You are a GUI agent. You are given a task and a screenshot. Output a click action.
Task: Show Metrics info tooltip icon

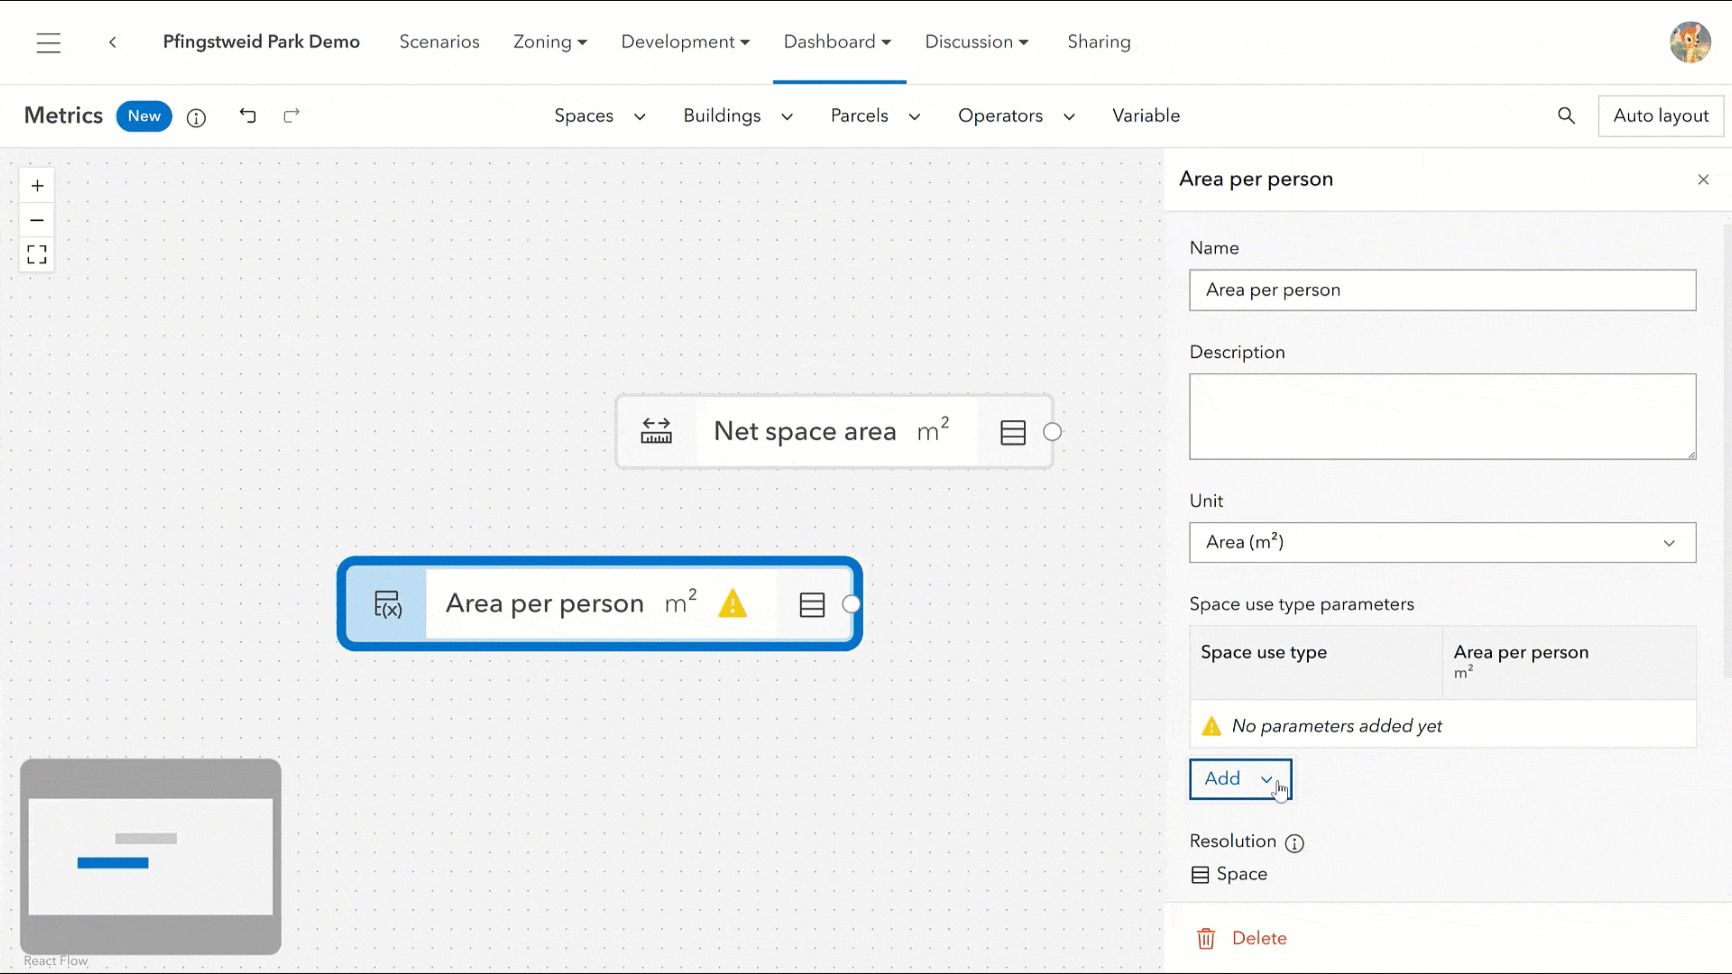[197, 117]
